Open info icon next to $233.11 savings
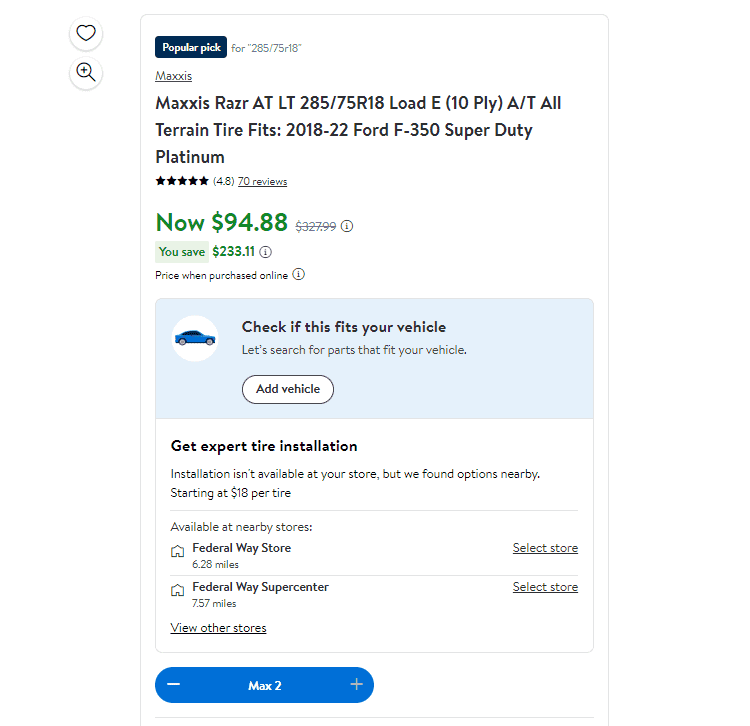750x726 pixels. 265,252
